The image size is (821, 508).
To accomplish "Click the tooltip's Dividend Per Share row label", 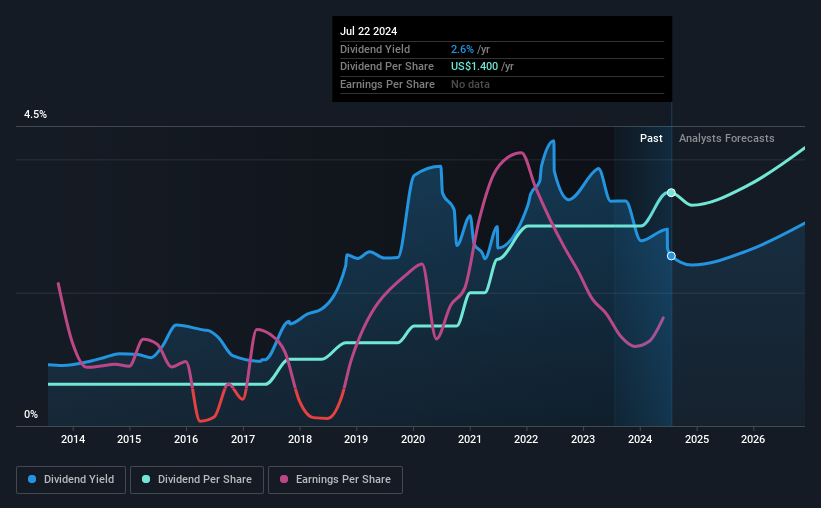I will coord(387,67).
